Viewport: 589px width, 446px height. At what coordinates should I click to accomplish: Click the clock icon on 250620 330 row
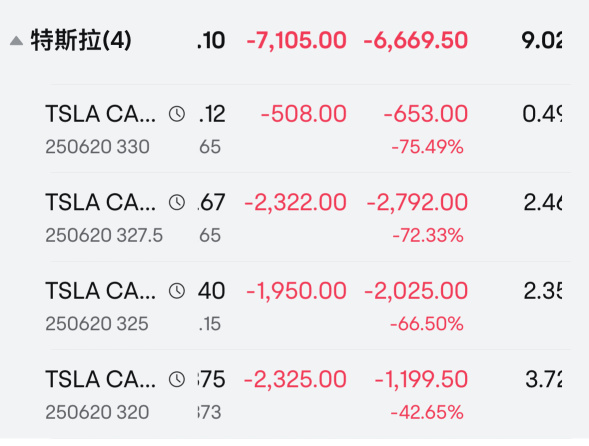(177, 114)
